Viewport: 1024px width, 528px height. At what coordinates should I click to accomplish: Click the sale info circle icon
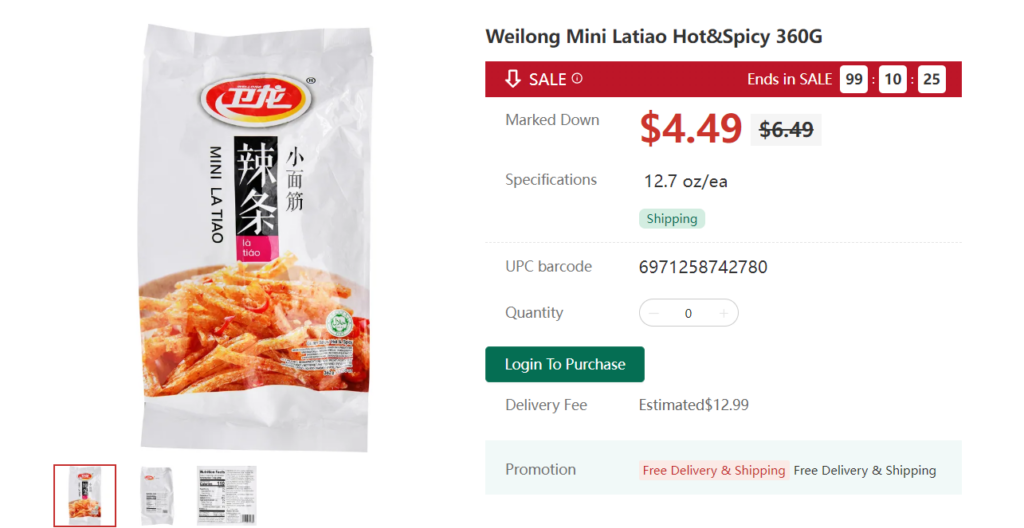[577, 78]
